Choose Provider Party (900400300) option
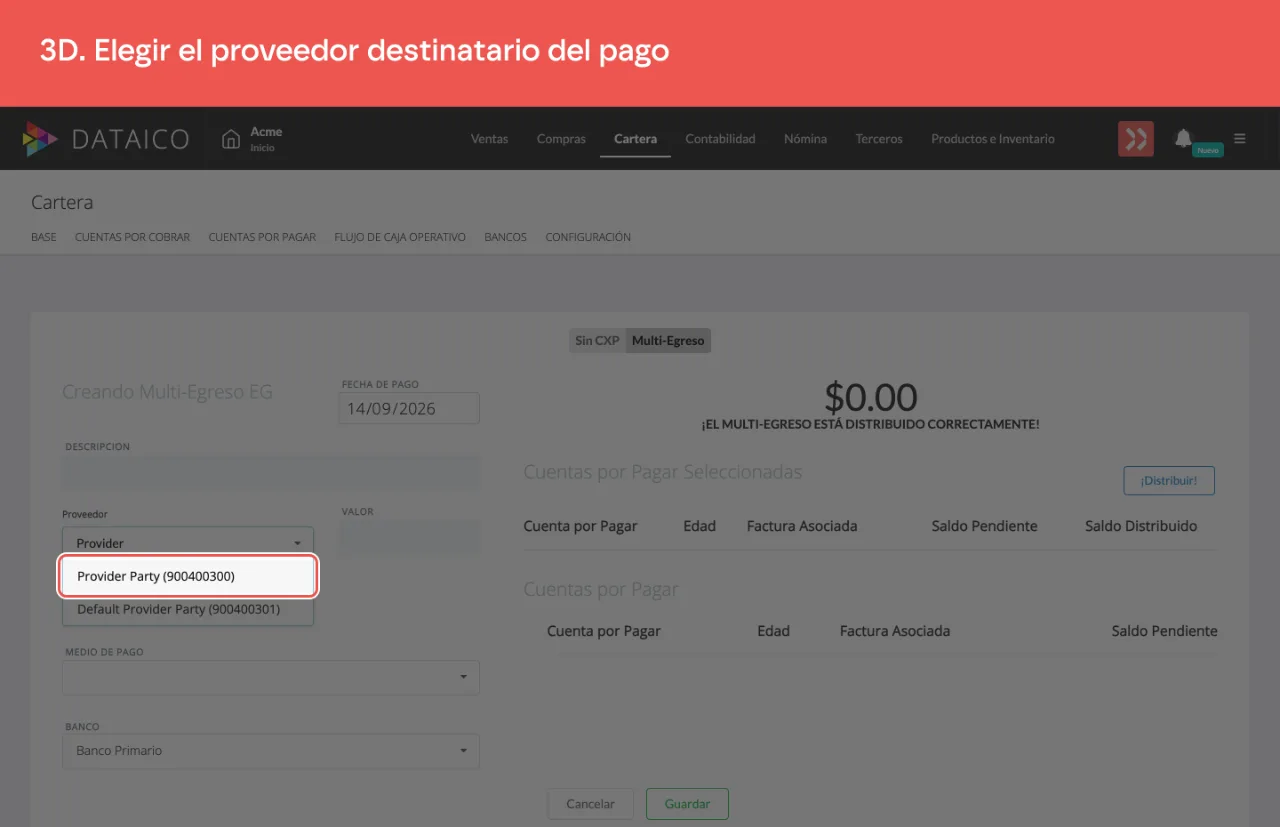This screenshot has height=827, width=1280. click(188, 576)
